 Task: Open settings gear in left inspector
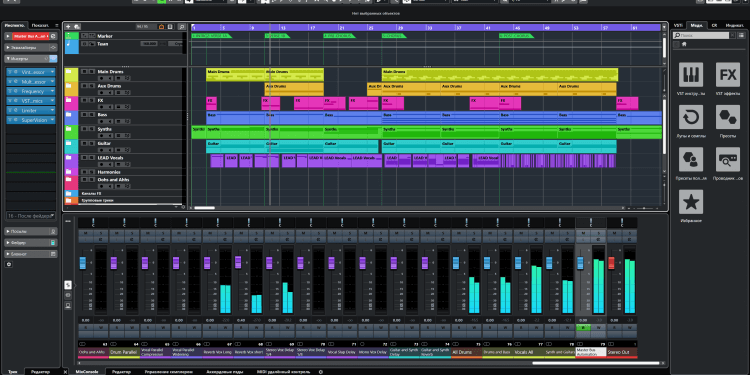(x=8, y=264)
